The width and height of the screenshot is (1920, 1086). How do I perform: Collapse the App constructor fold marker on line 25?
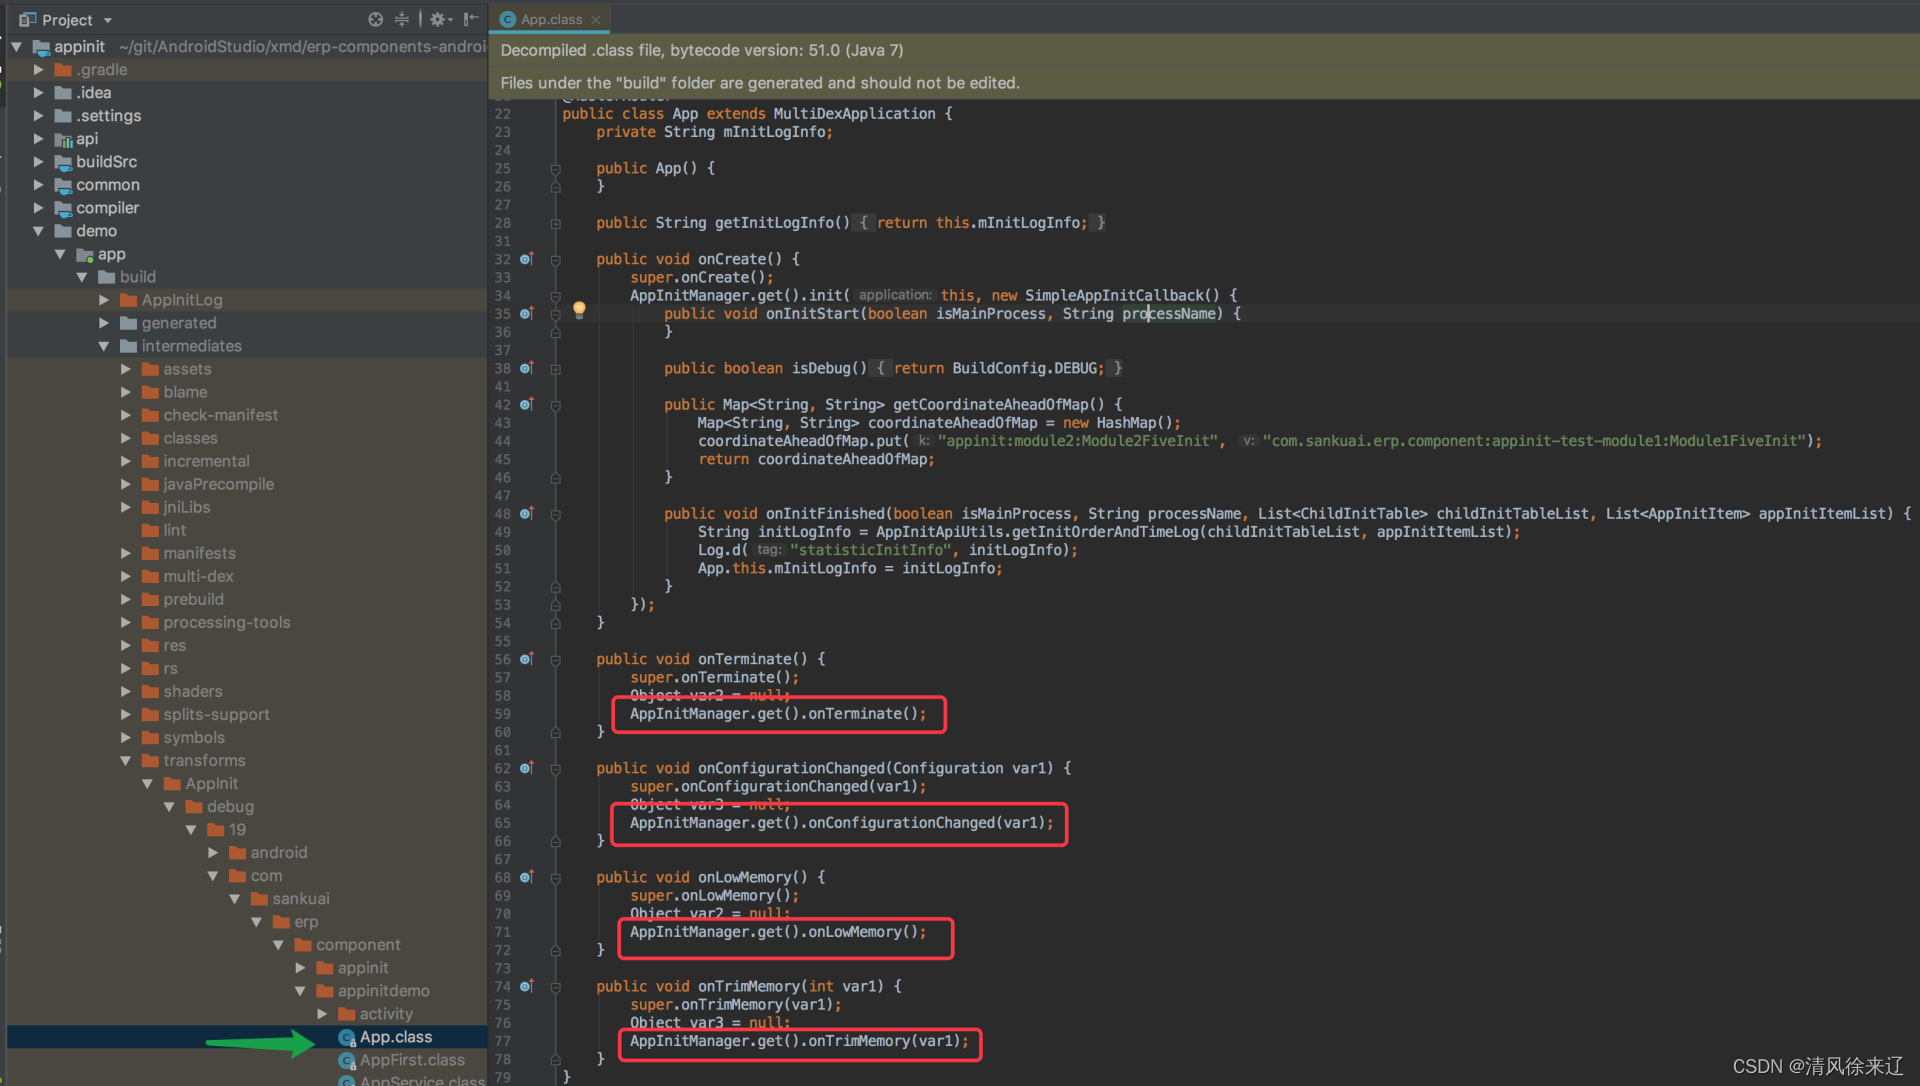pos(555,169)
